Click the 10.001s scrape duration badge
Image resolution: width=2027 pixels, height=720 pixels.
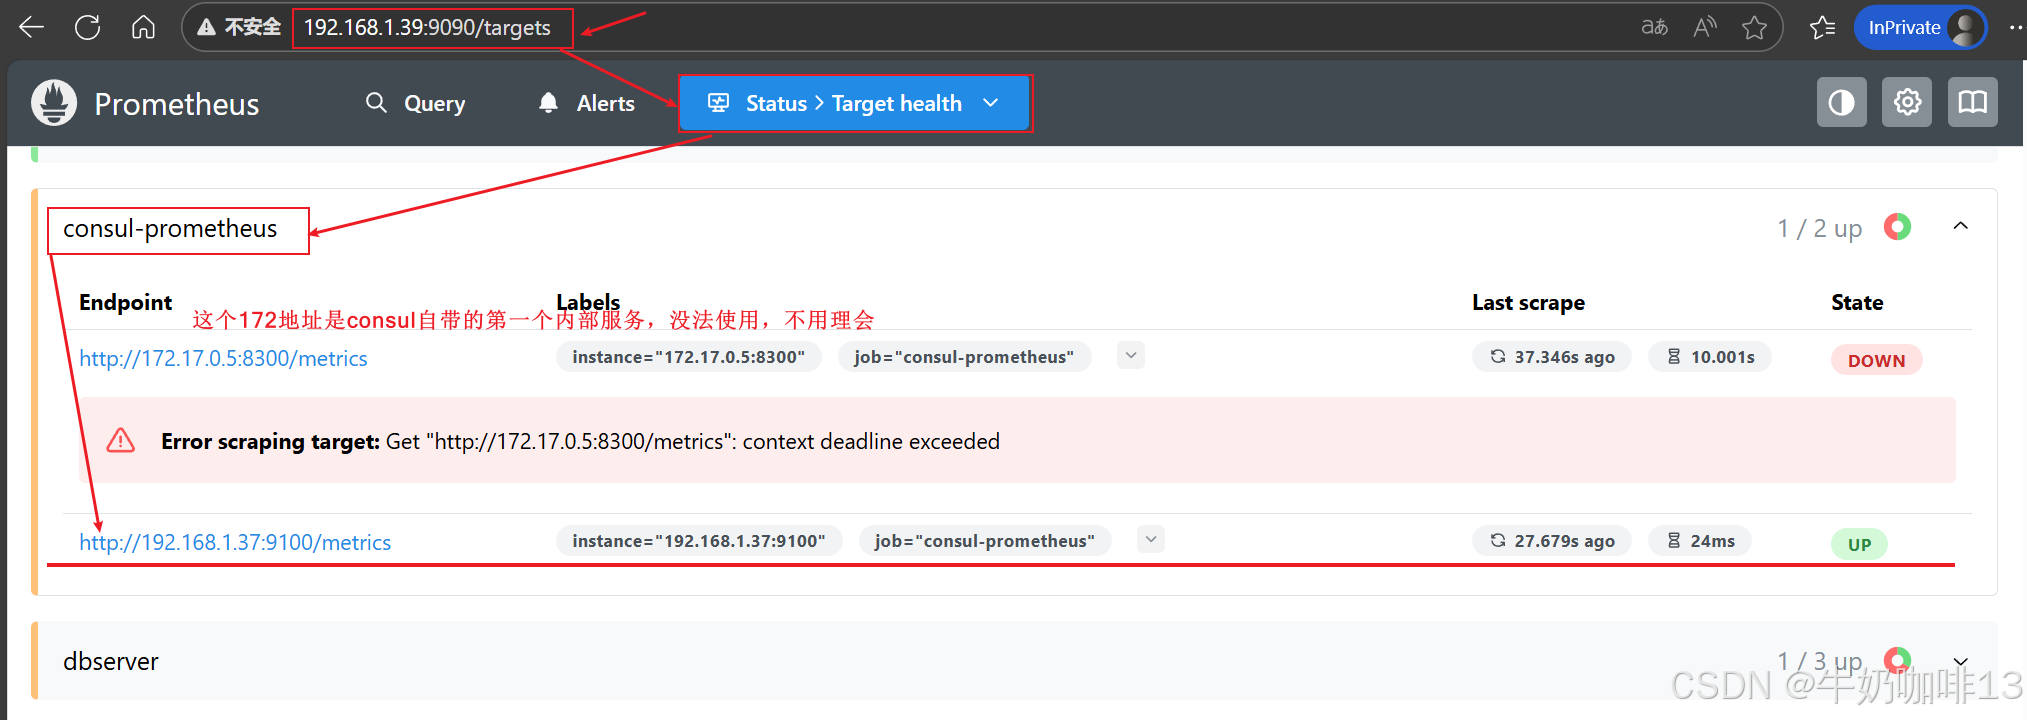pos(1709,357)
